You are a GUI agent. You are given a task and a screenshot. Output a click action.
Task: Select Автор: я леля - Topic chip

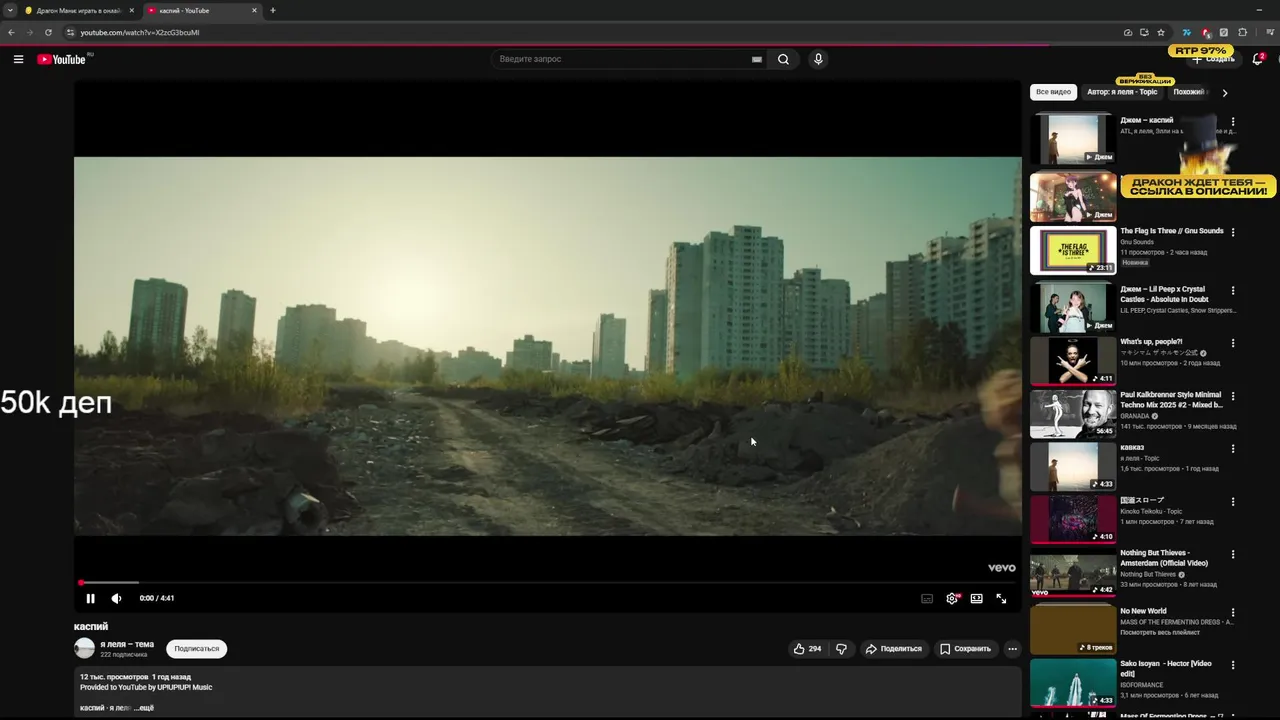coord(1122,92)
